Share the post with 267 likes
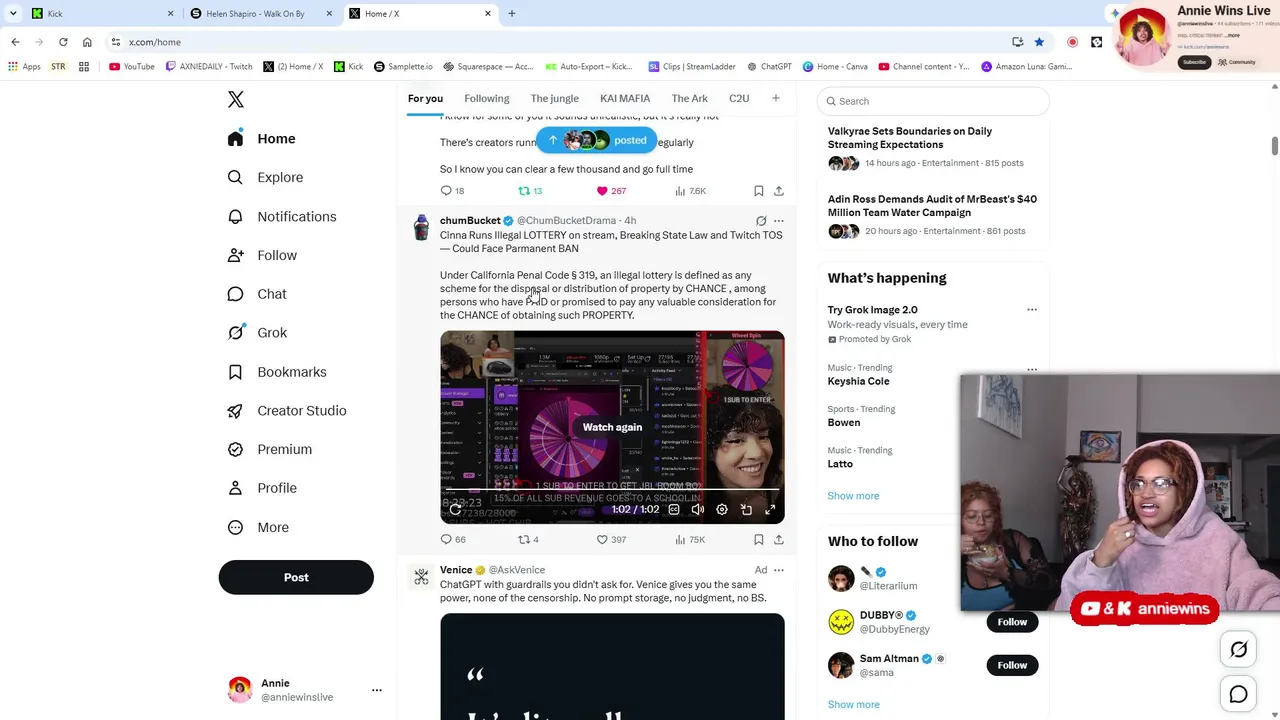Viewport: 1280px width, 720px height. [x=779, y=191]
